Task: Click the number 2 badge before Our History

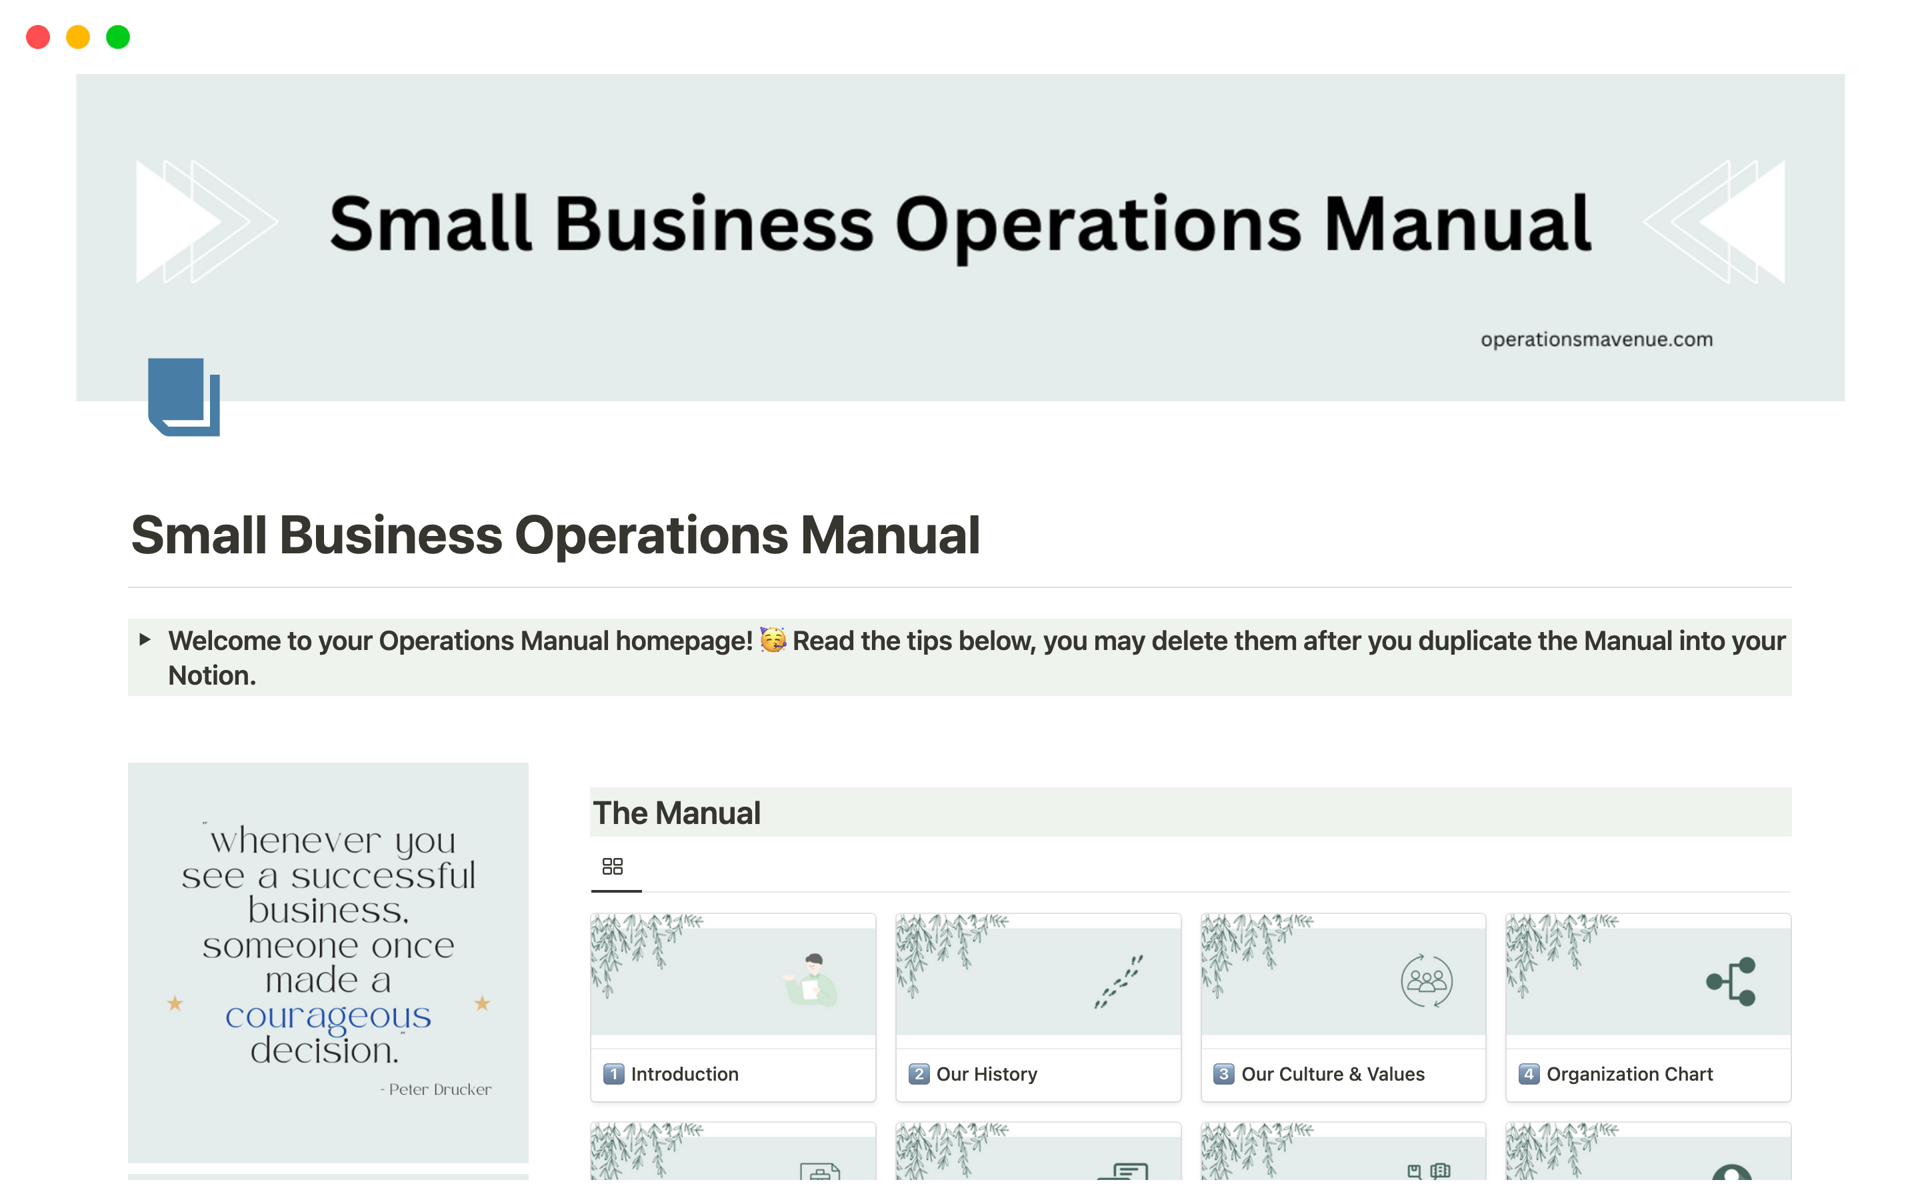Action: [918, 1074]
